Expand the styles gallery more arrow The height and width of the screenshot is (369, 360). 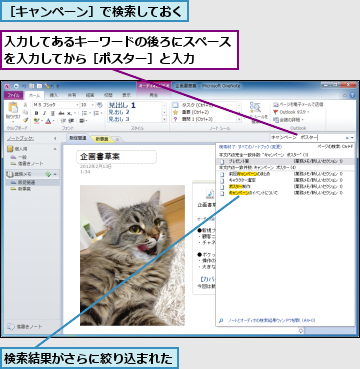[x=164, y=119]
